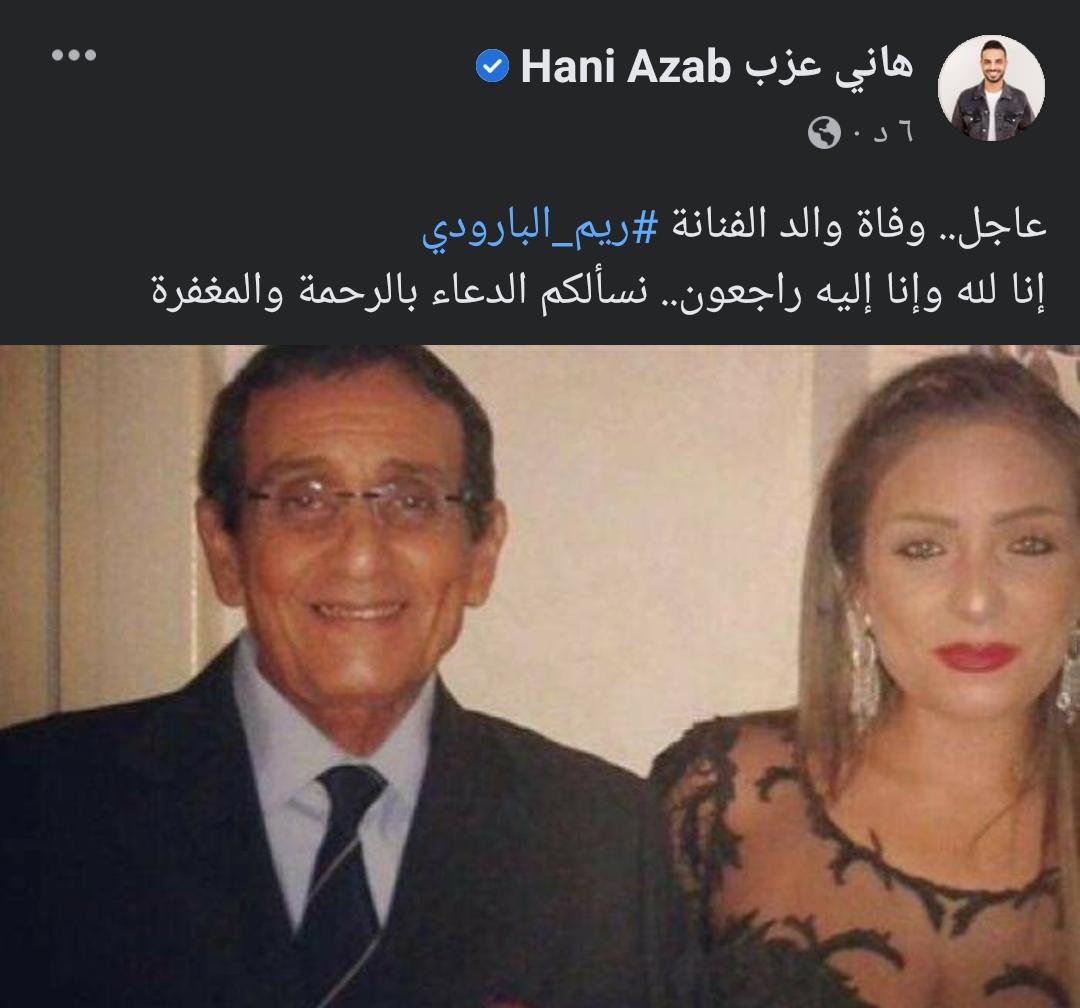Image resolution: width=1080 pixels, height=1008 pixels.
Task: Click the blue verified badge checkmark
Action: [492, 67]
